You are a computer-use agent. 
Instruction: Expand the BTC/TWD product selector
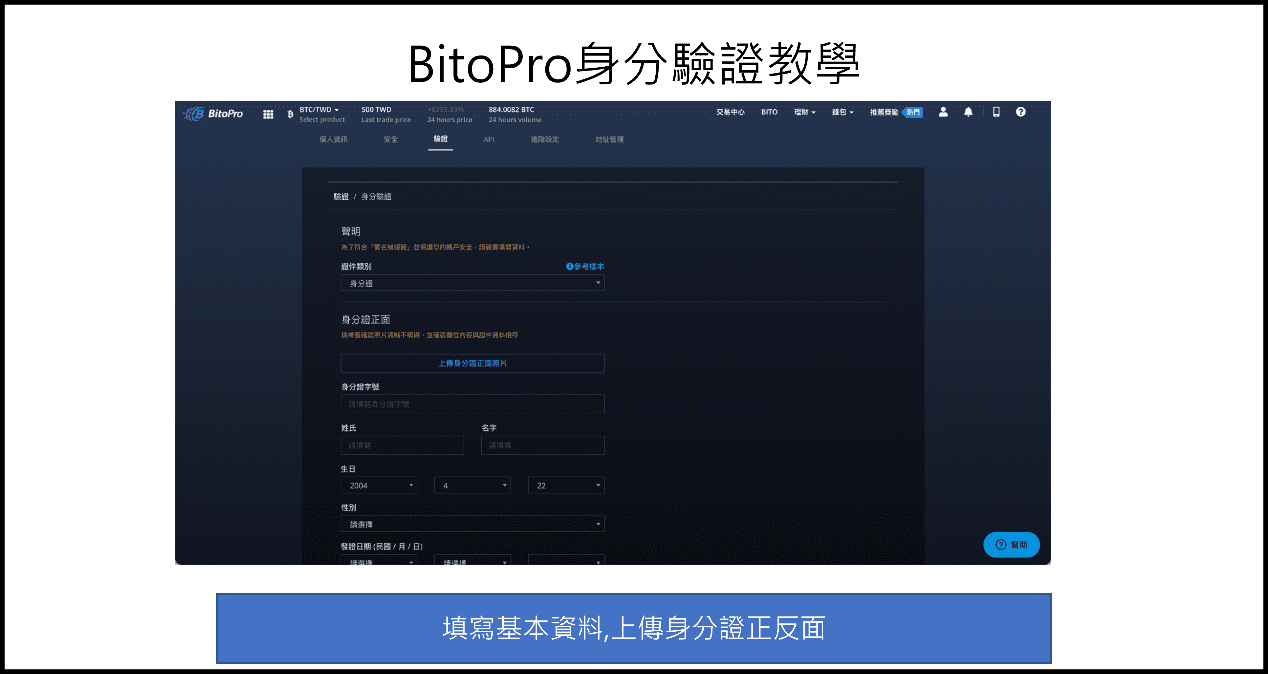tap(317, 110)
